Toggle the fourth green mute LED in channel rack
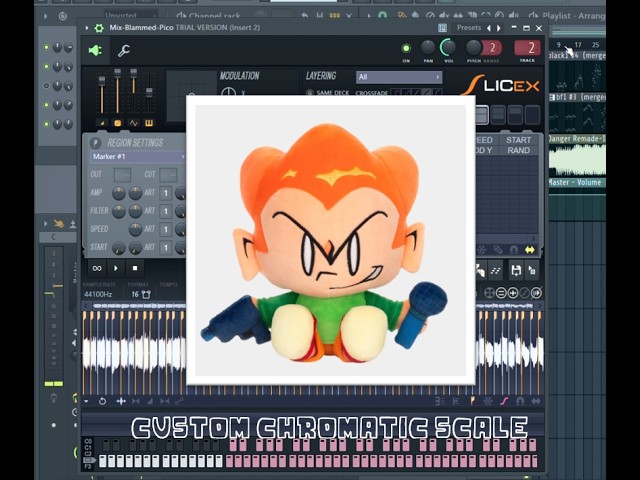Screen dimensions: 640x480 pos(47,105)
